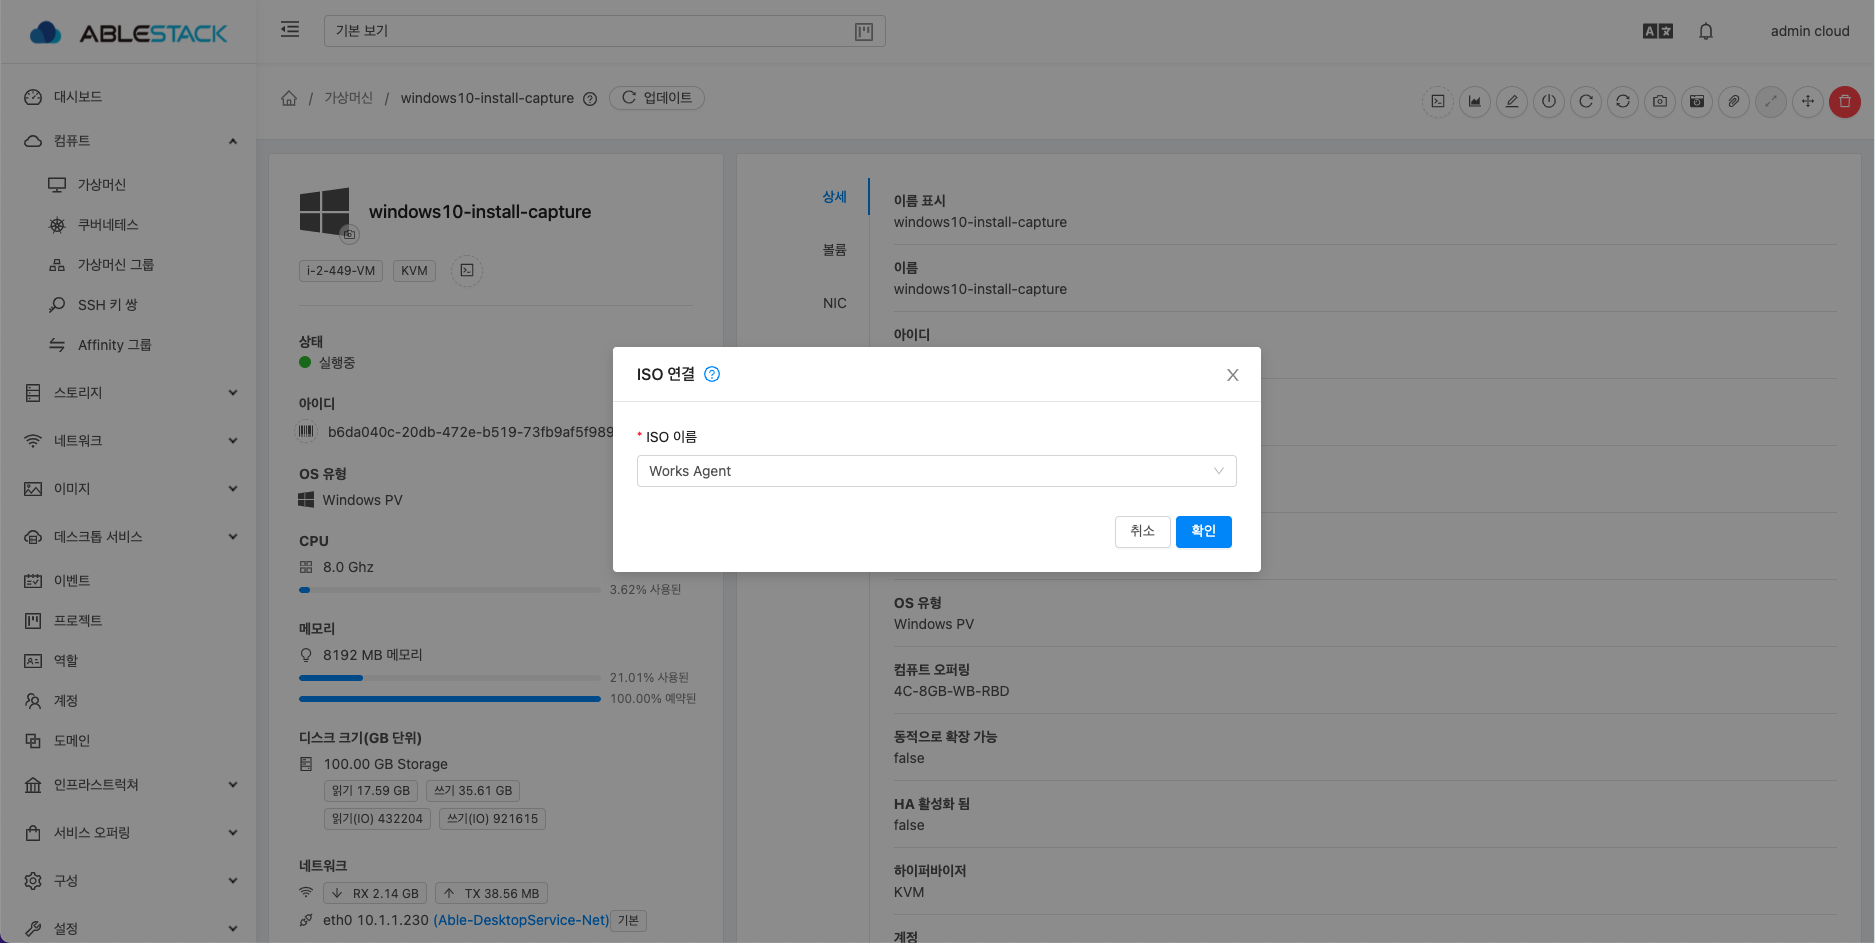The width and height of the screenshot is (1875, 943).
Task: Click the edit VM pencil icon
Action: 1511,101
